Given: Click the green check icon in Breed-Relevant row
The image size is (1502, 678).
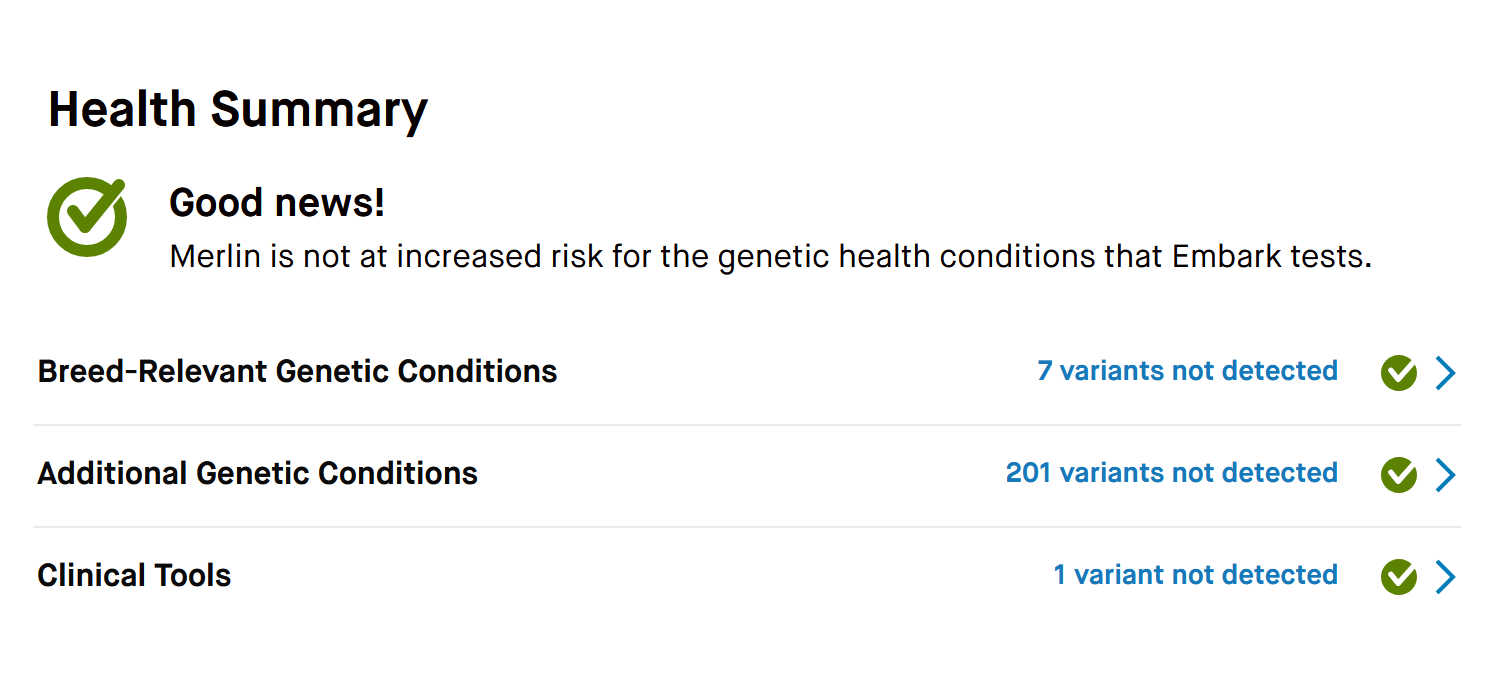Looking at the screenshot, I should coord(1398,373).
